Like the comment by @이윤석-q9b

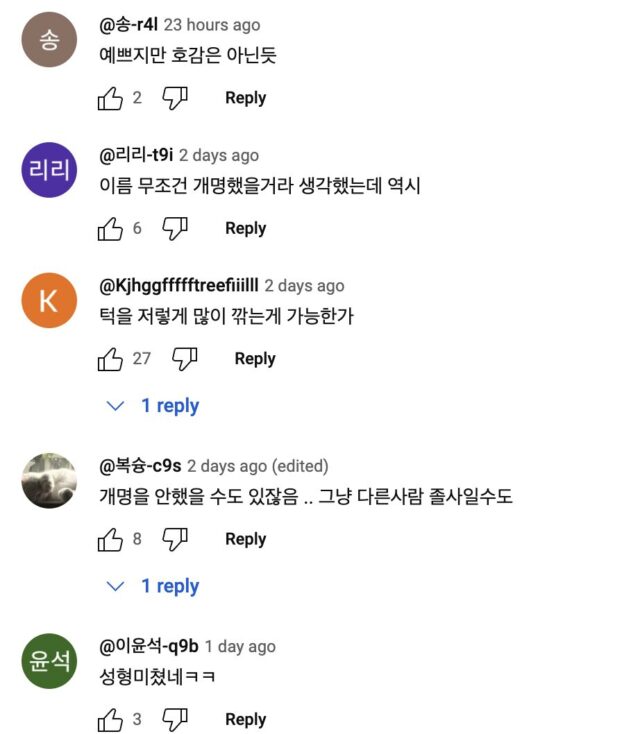coord(110,720)
